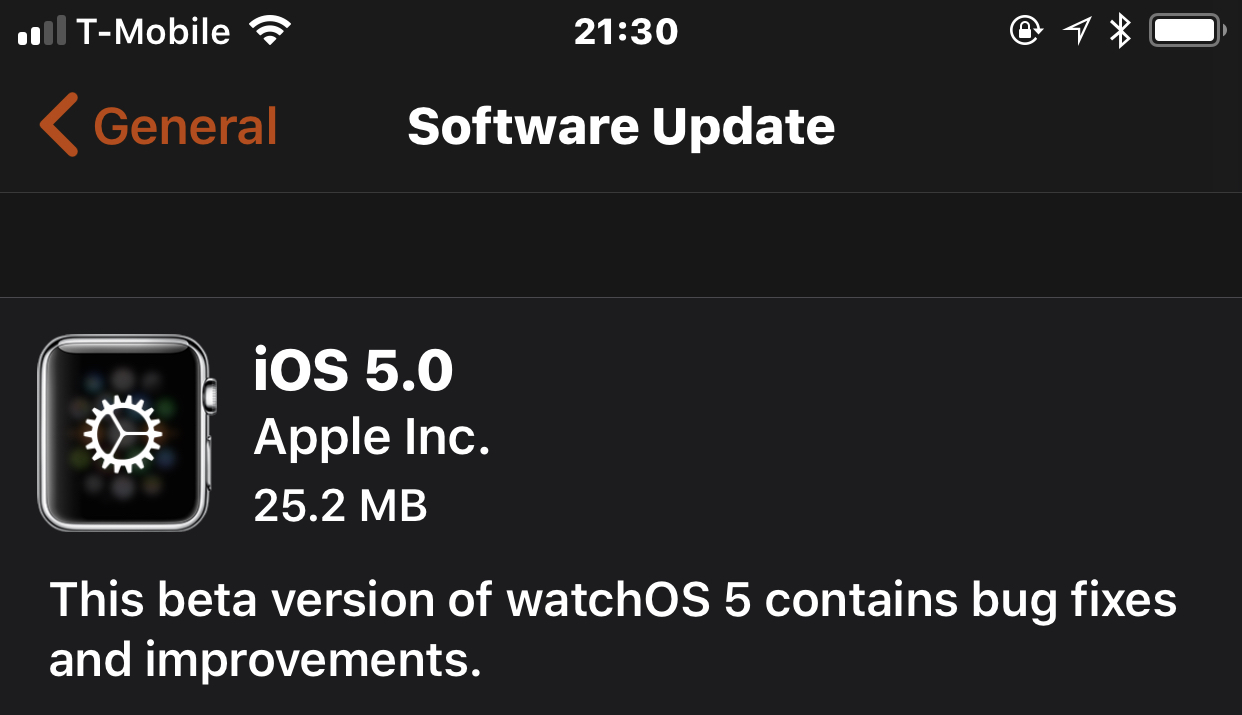Tap the rotation lock status icon

point(1025,32)
